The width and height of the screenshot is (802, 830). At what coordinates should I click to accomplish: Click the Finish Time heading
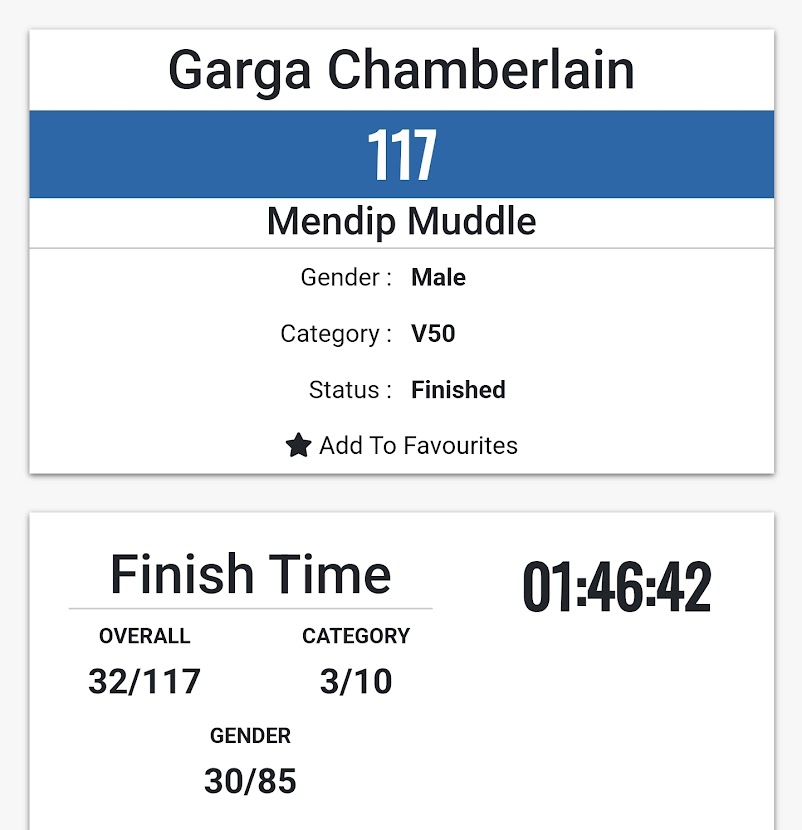point(250,574)
